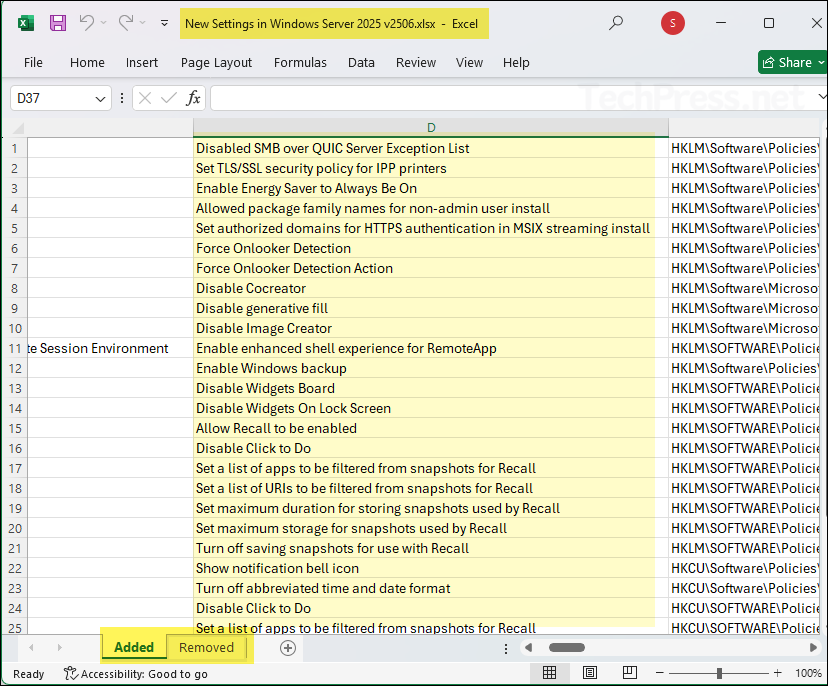Switch to the Removed sheet tab
This screenshot has height=686, width=828.
tap(206, 647)
